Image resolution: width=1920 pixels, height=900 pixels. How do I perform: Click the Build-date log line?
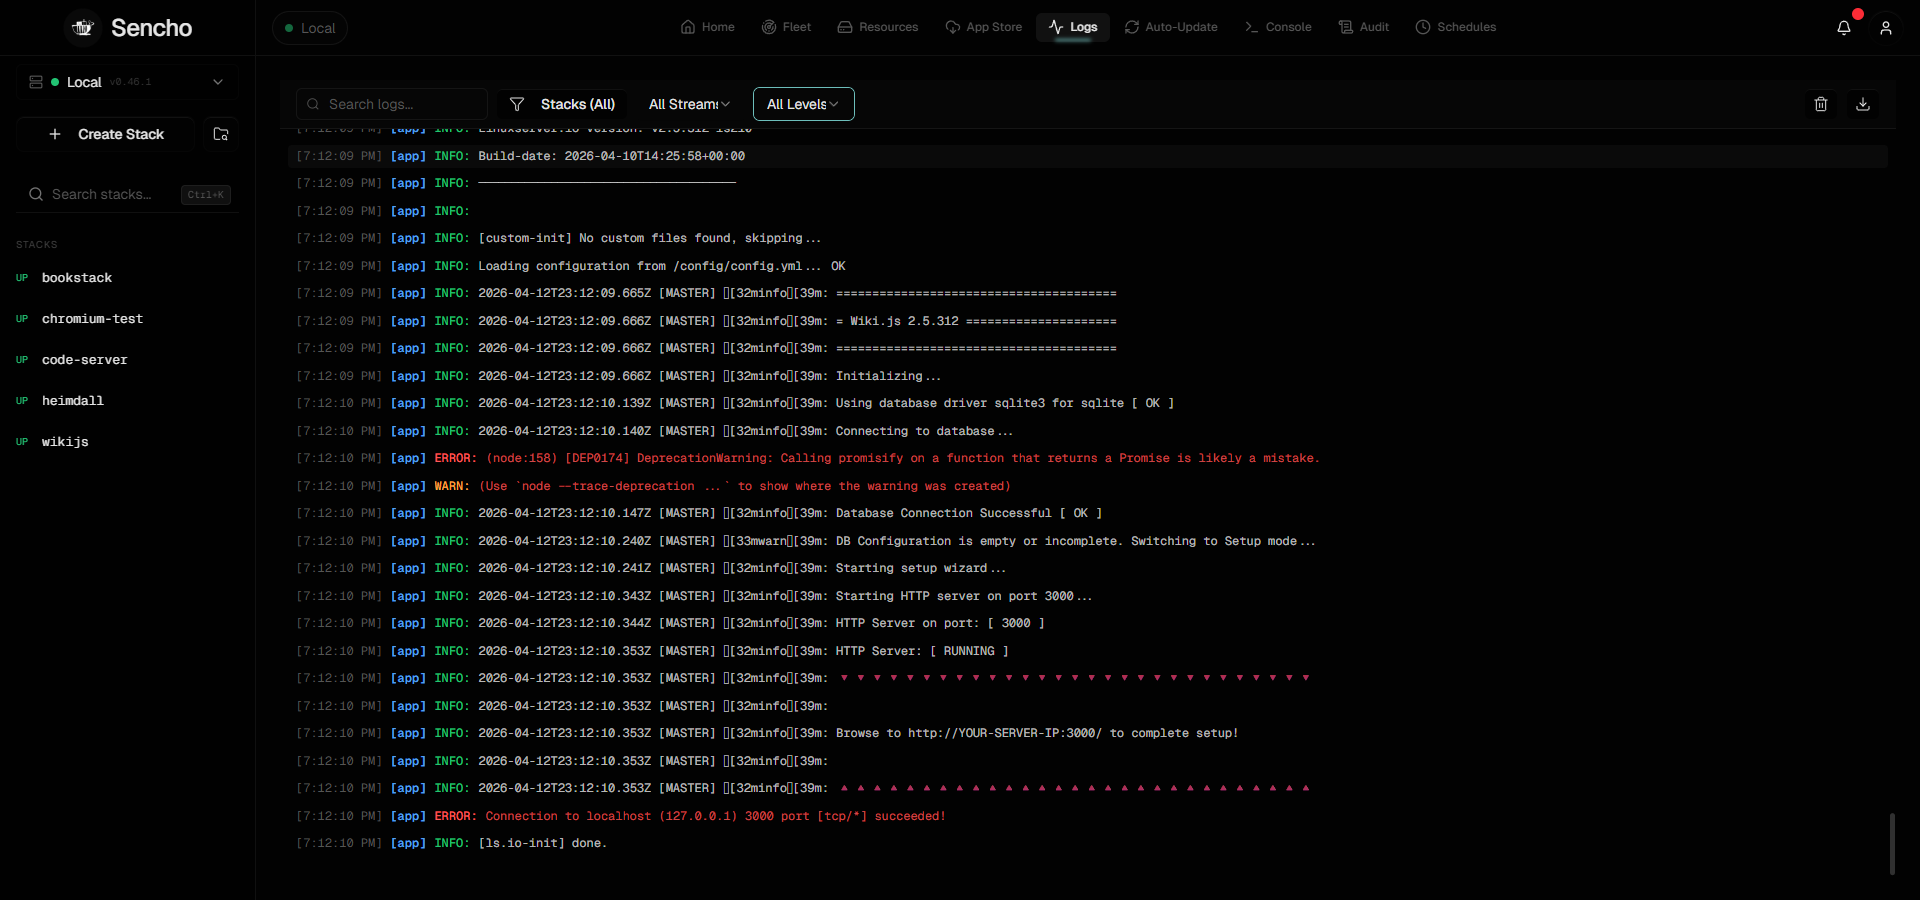click(1088, 156)
